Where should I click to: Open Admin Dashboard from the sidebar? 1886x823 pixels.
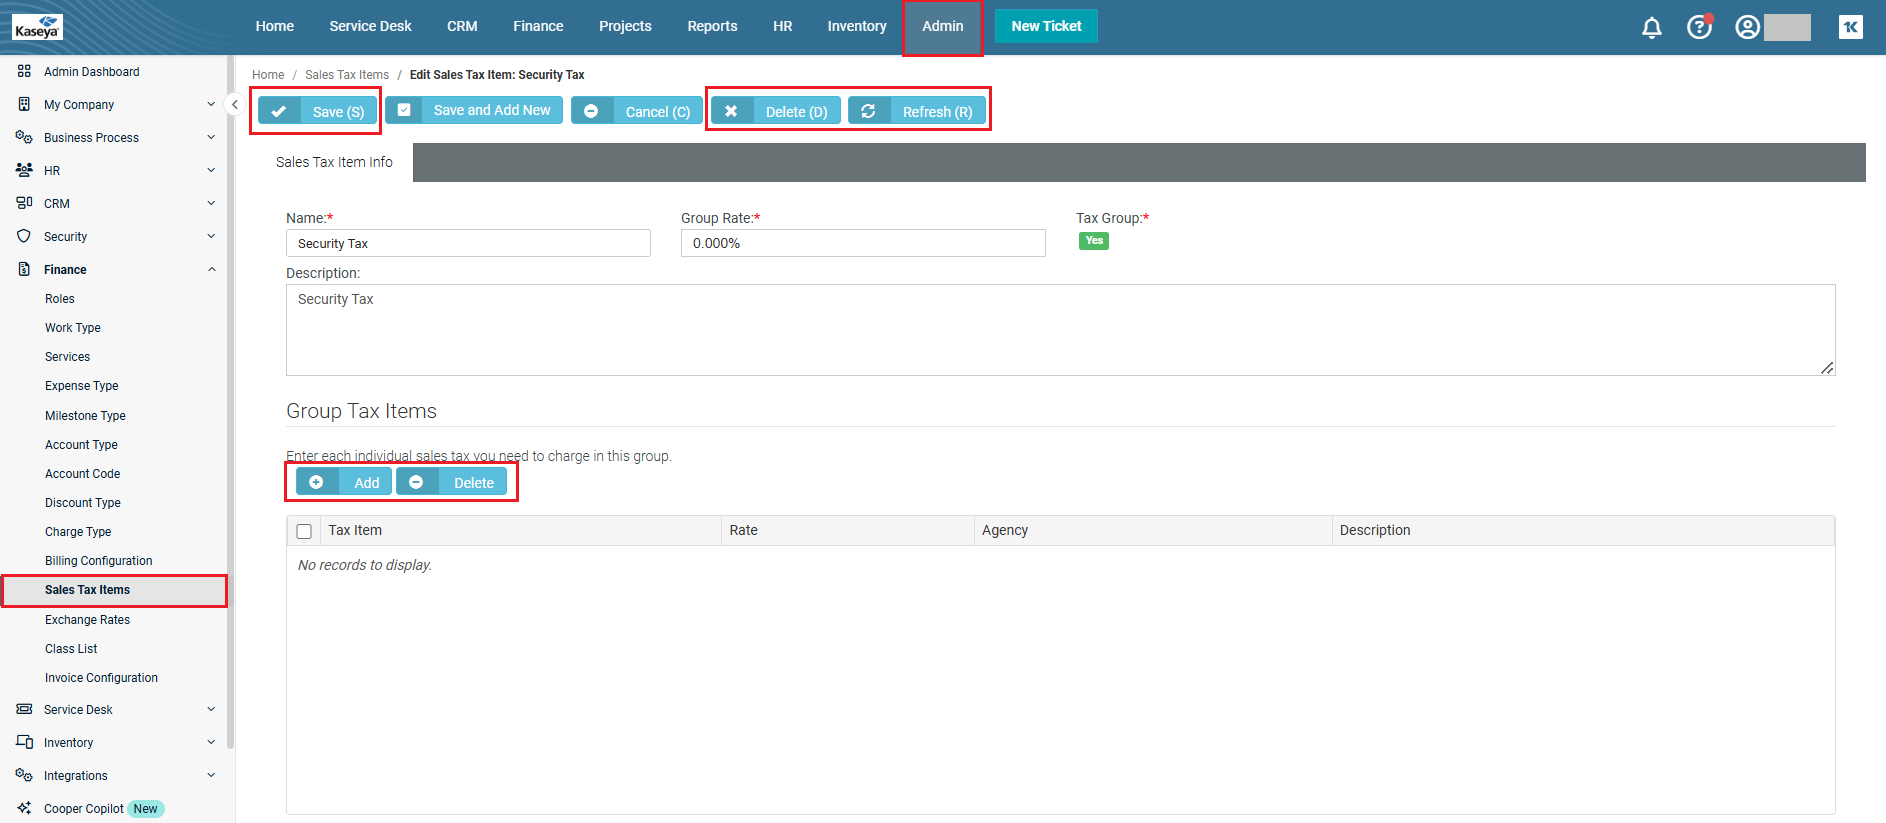pos(91,72)
